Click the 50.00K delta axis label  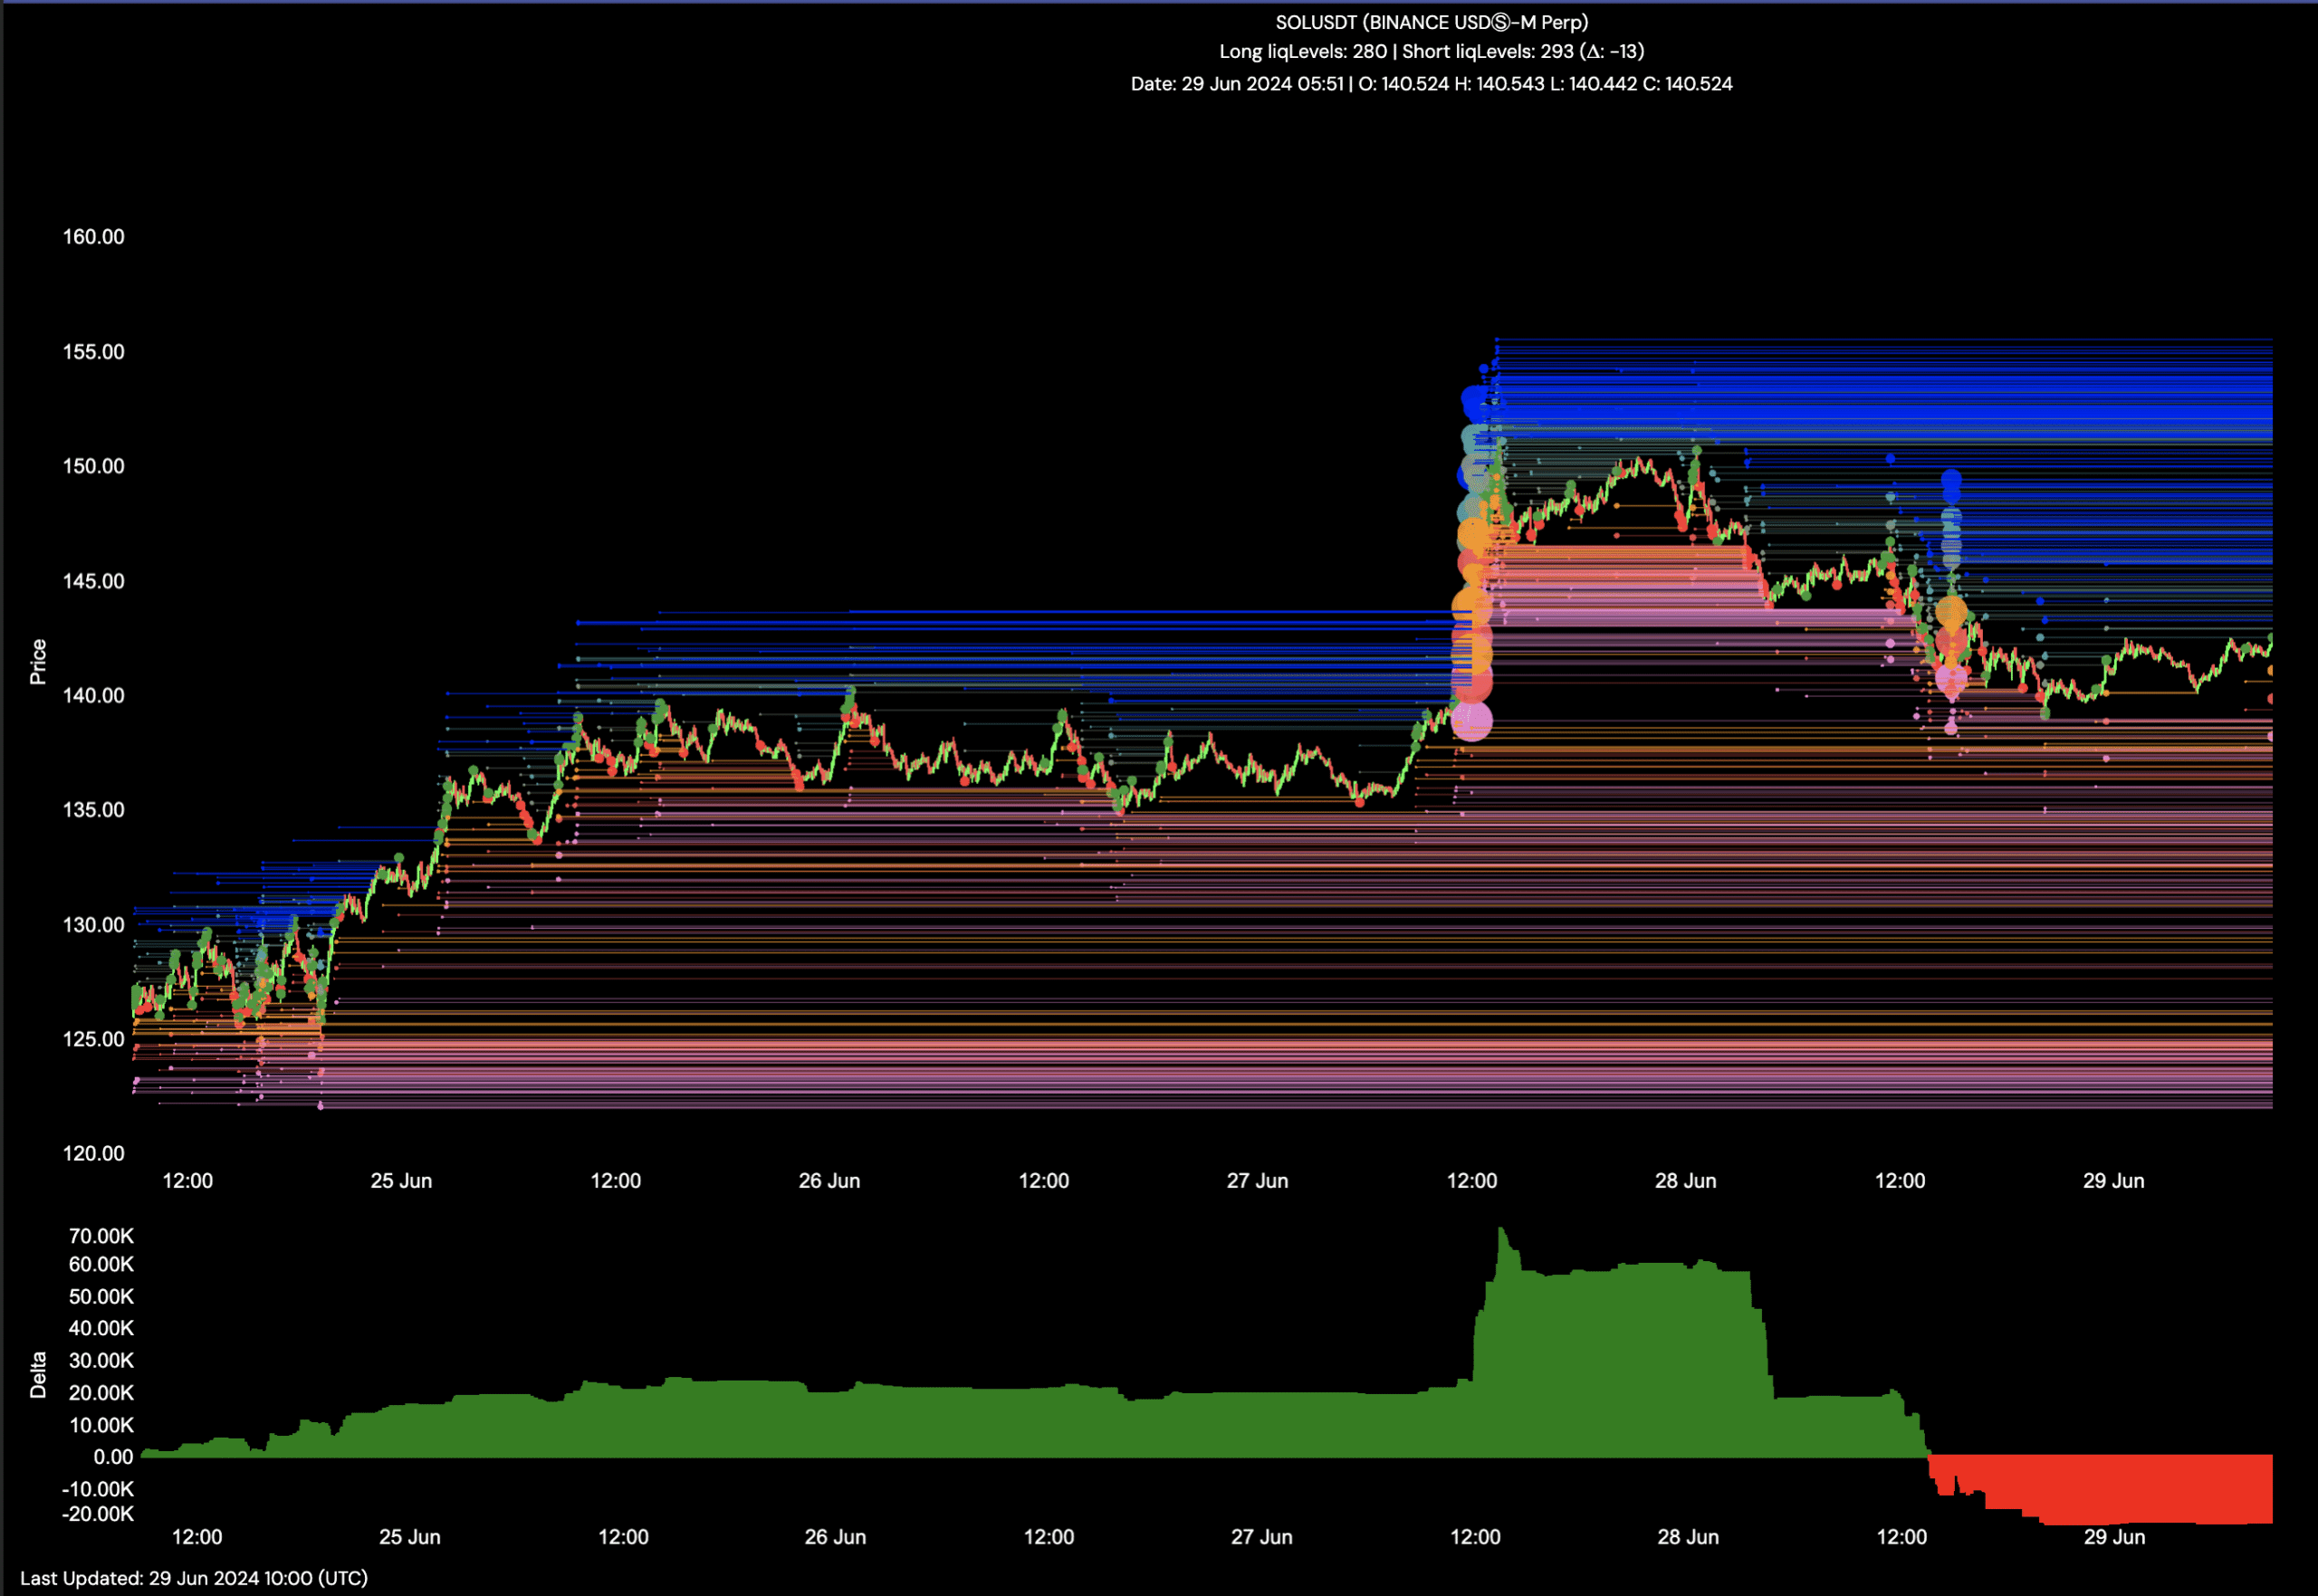click(x=101, y=1297)
